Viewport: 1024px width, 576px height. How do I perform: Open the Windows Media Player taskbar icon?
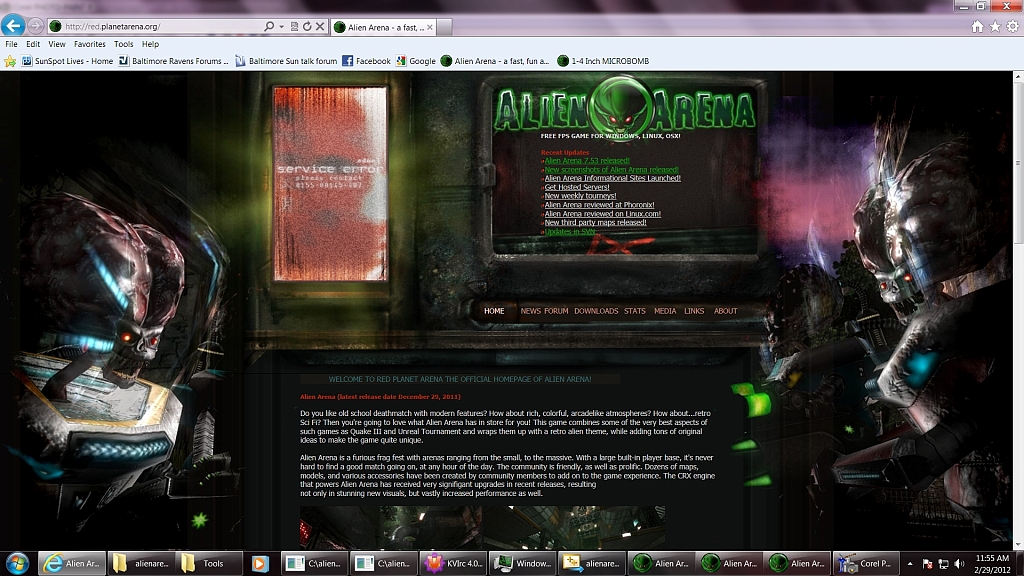click(260, 564)
